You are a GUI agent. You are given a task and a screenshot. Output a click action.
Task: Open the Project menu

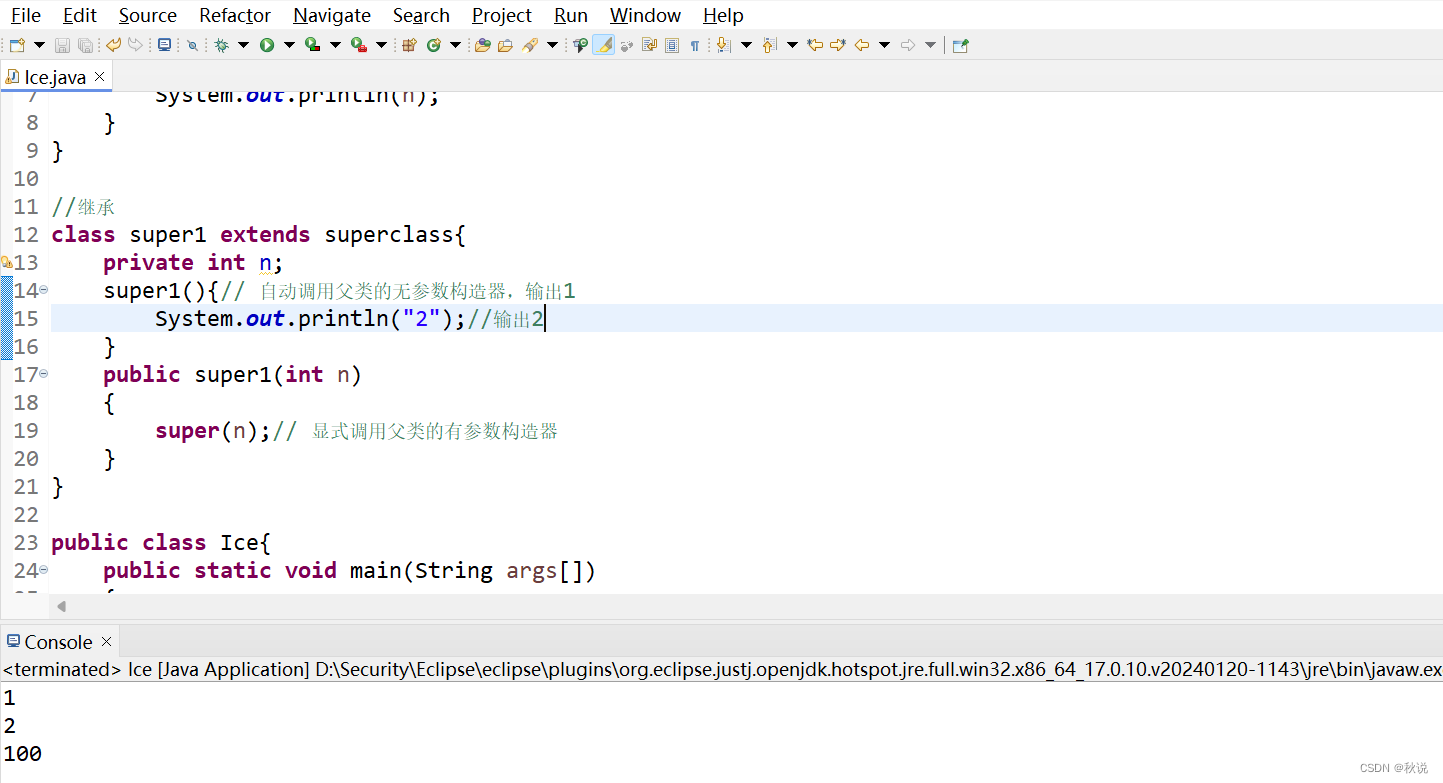502,15
